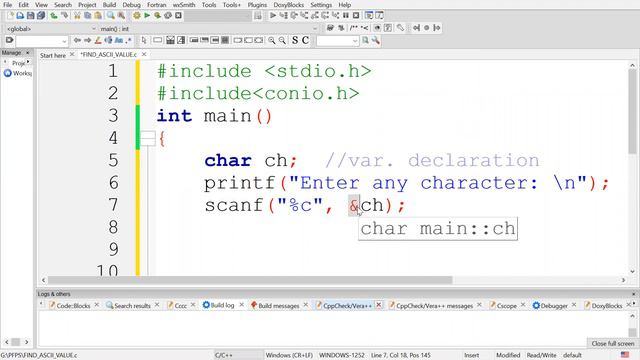Open the Settings menu

321,5
